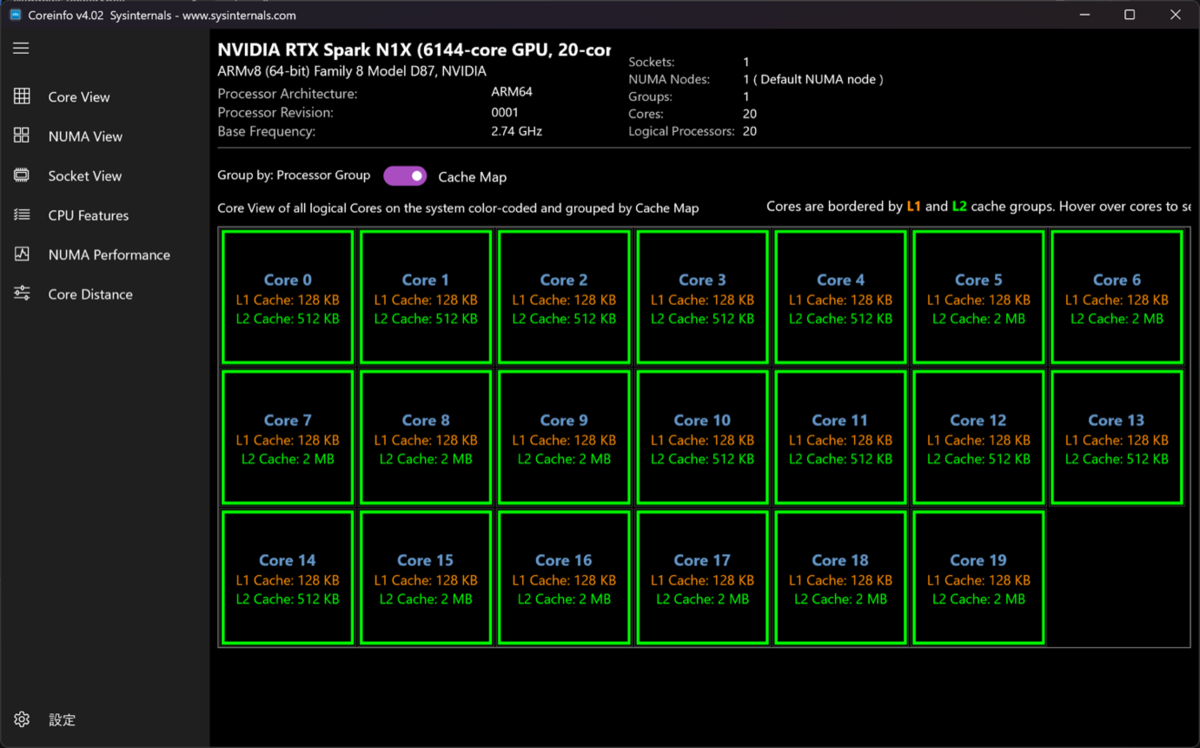Switch to Socket View
Viewport: 1200px width, 748px height.
[105, 176]
